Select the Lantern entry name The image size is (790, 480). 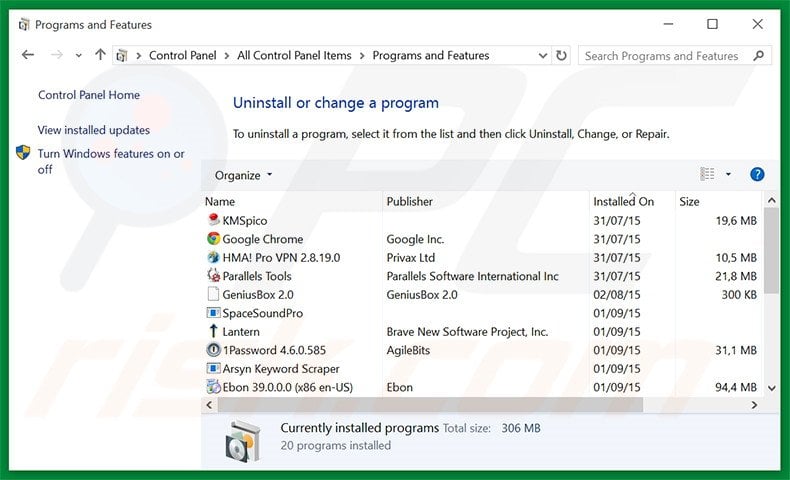point(241,331)
